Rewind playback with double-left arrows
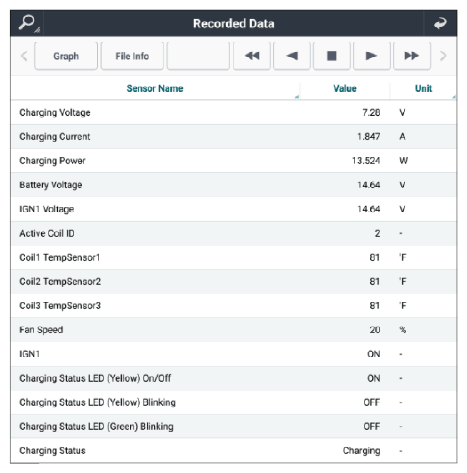This screenshot has width=467, height=473. click(x=252, y=56)
